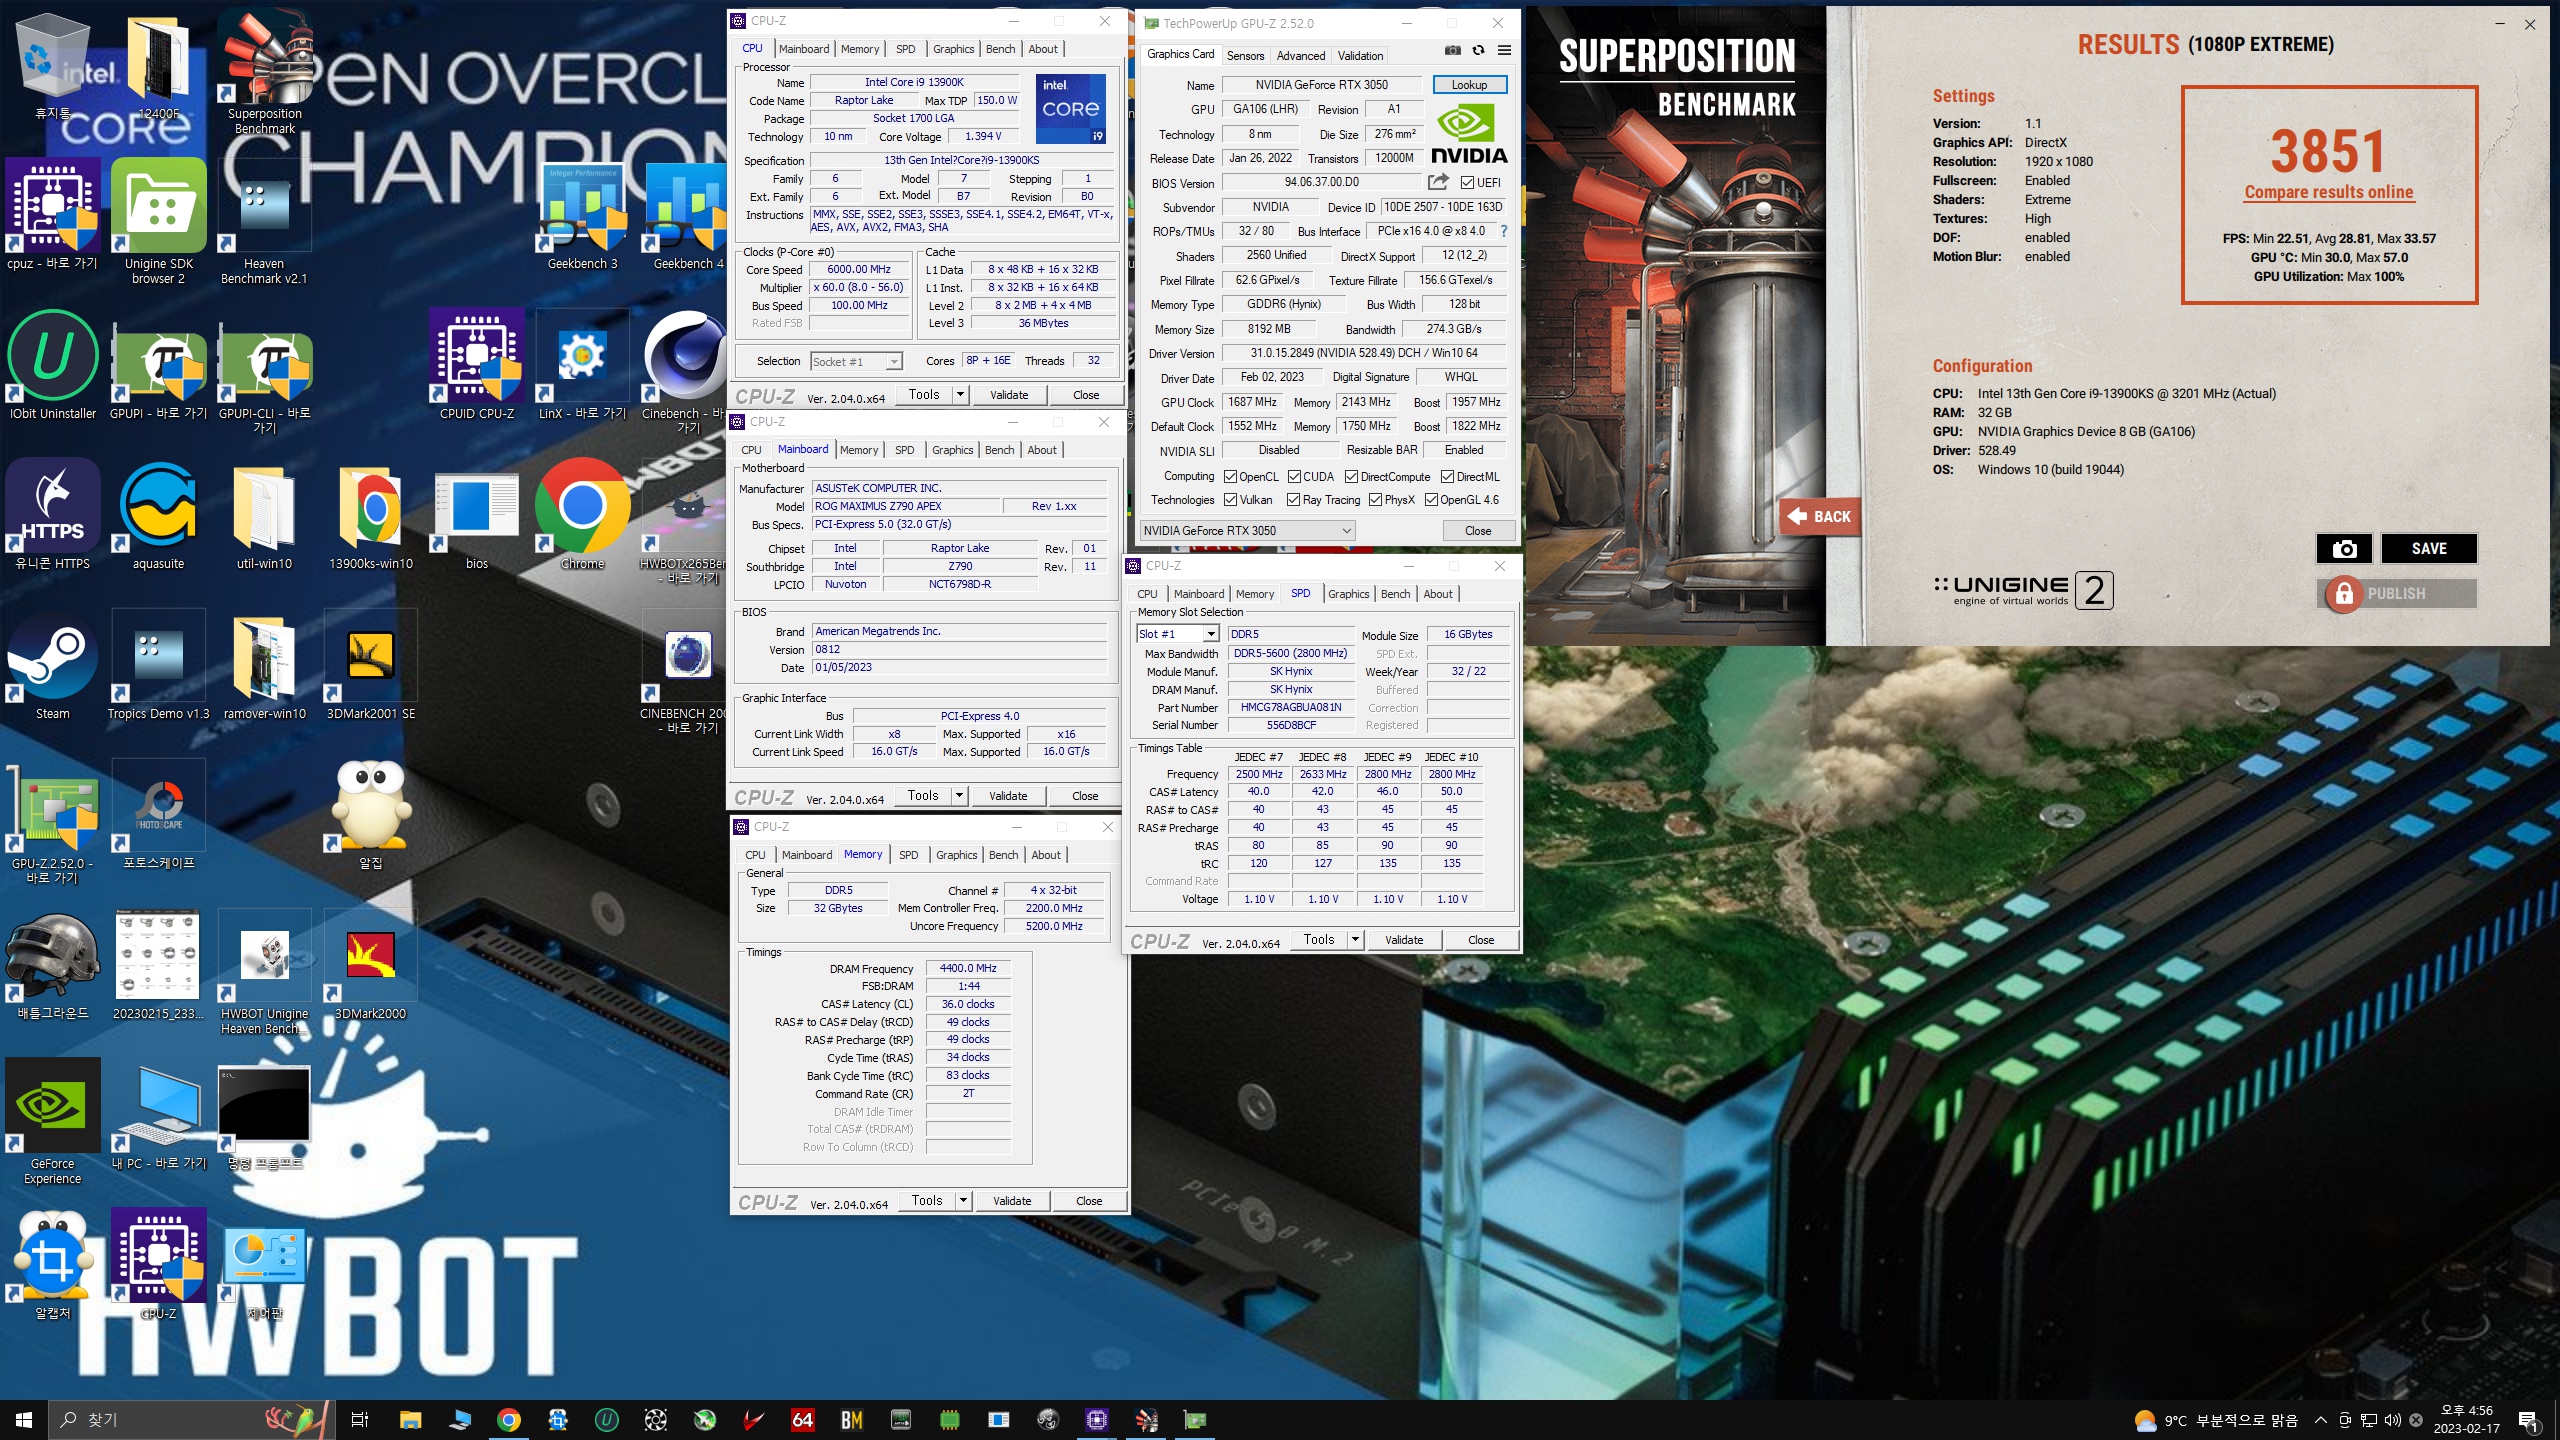Viewport: 2560px width, 1440px height.
Task: Open Chrome from taskbar
Action: (x=509, y=1419)
